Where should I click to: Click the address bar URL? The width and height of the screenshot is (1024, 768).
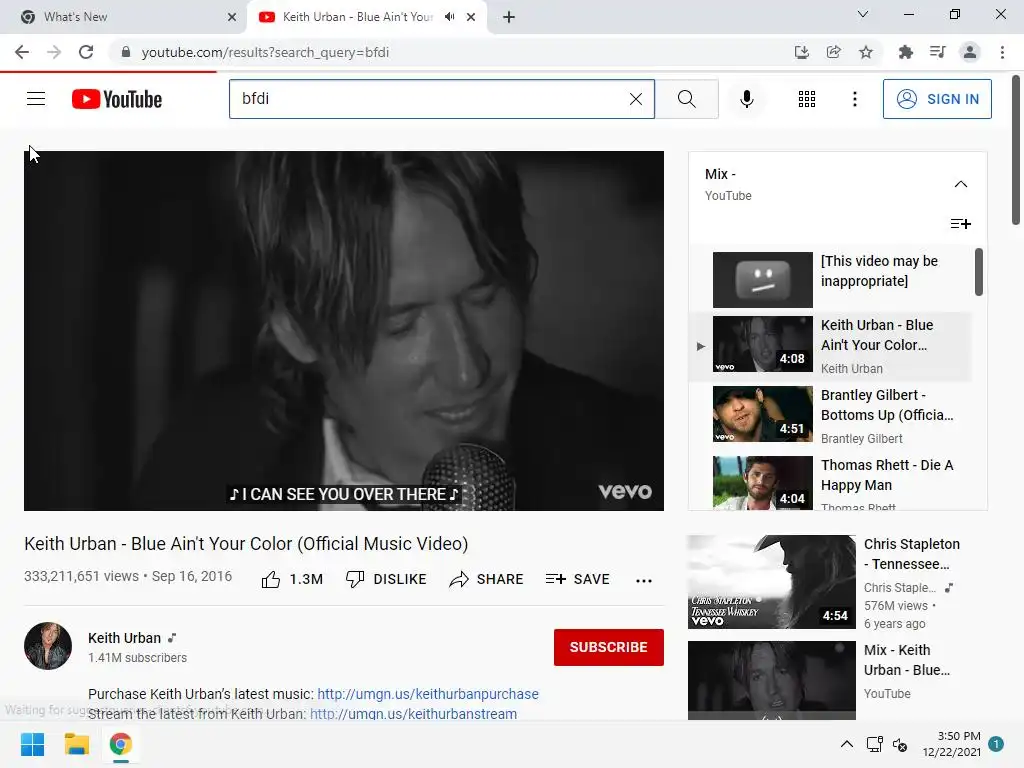tap(265, 52)
